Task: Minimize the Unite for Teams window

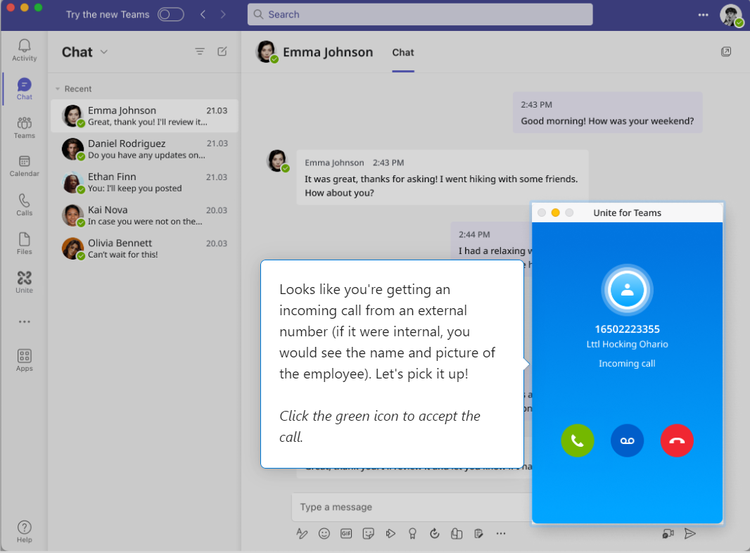Action: tap(555, 212)
